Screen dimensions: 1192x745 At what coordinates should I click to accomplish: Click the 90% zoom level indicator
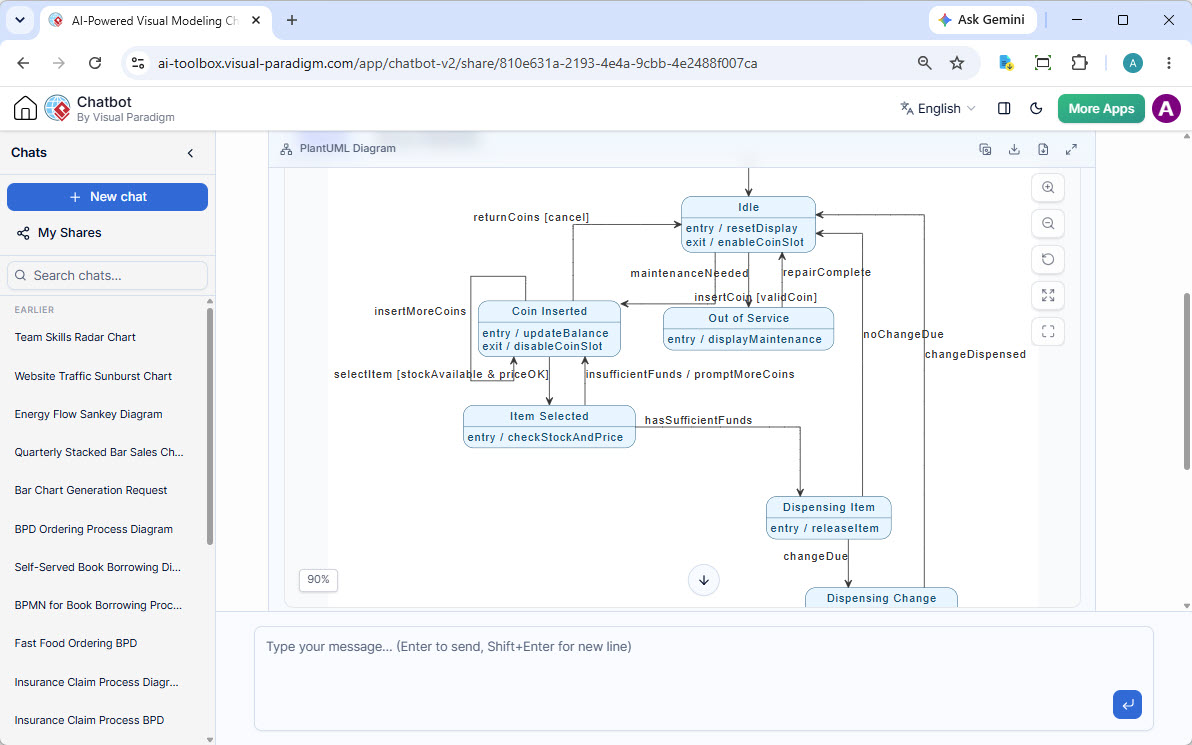(319, 580)
